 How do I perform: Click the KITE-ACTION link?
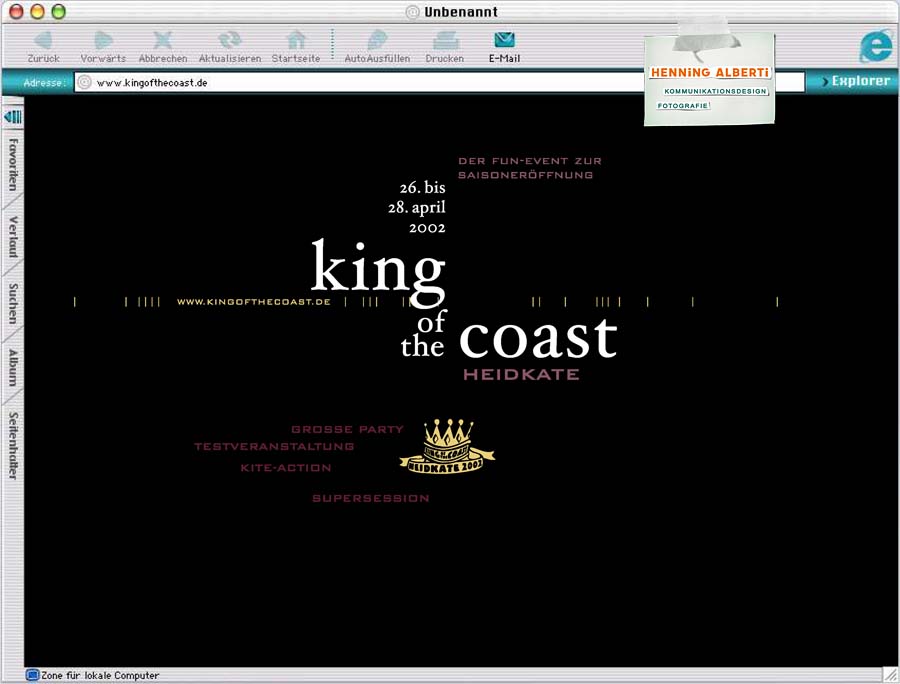[x=286, y=468]
